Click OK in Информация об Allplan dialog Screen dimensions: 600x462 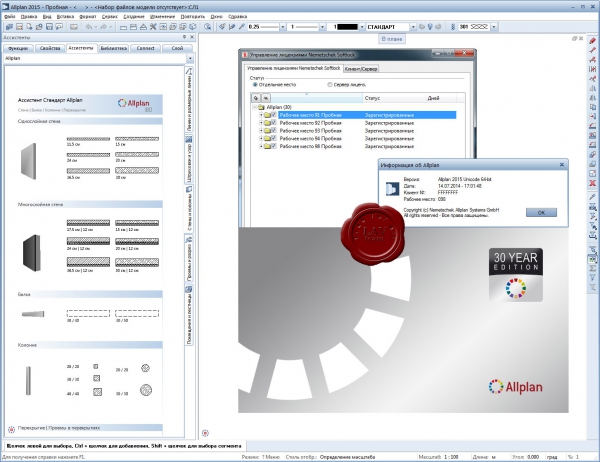coord(541,212)
